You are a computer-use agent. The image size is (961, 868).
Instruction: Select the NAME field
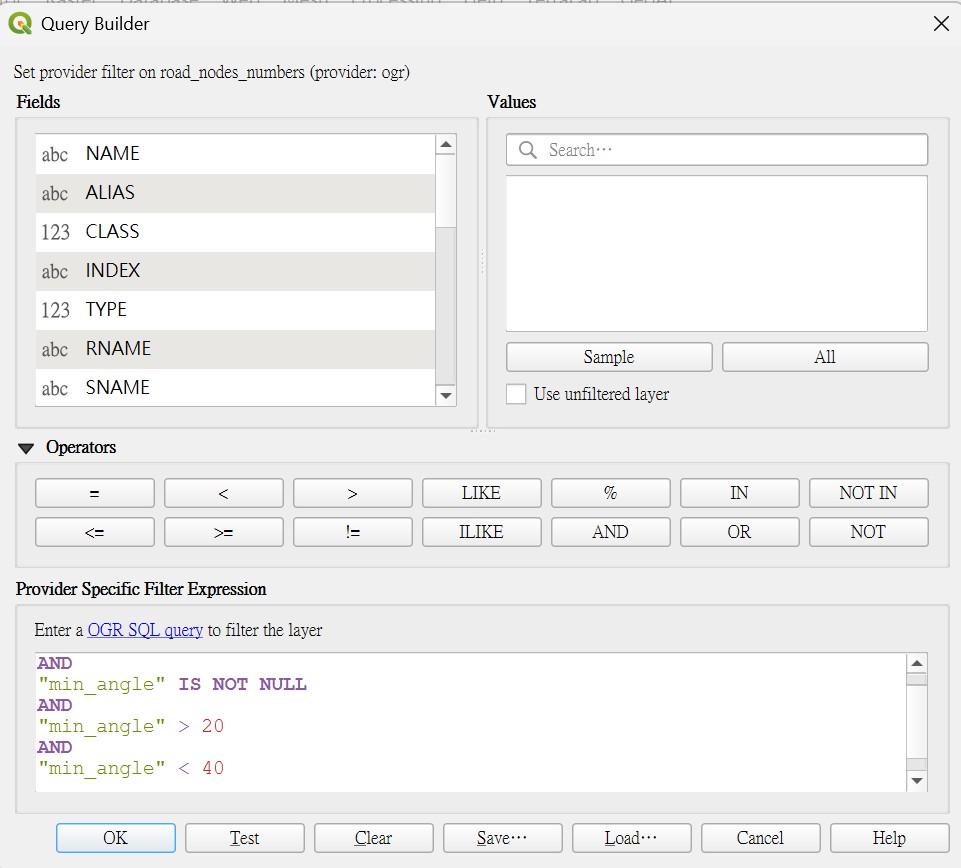235,154
